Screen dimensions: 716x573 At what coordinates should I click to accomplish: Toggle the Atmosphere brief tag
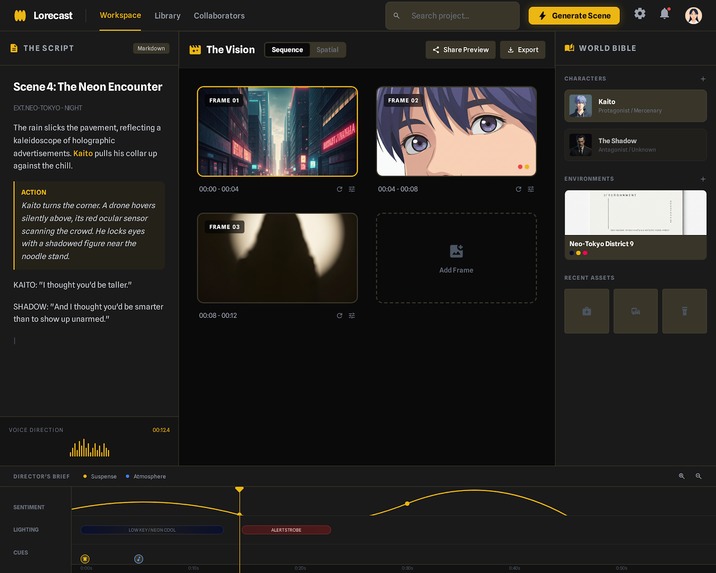[x=146, y=476]
